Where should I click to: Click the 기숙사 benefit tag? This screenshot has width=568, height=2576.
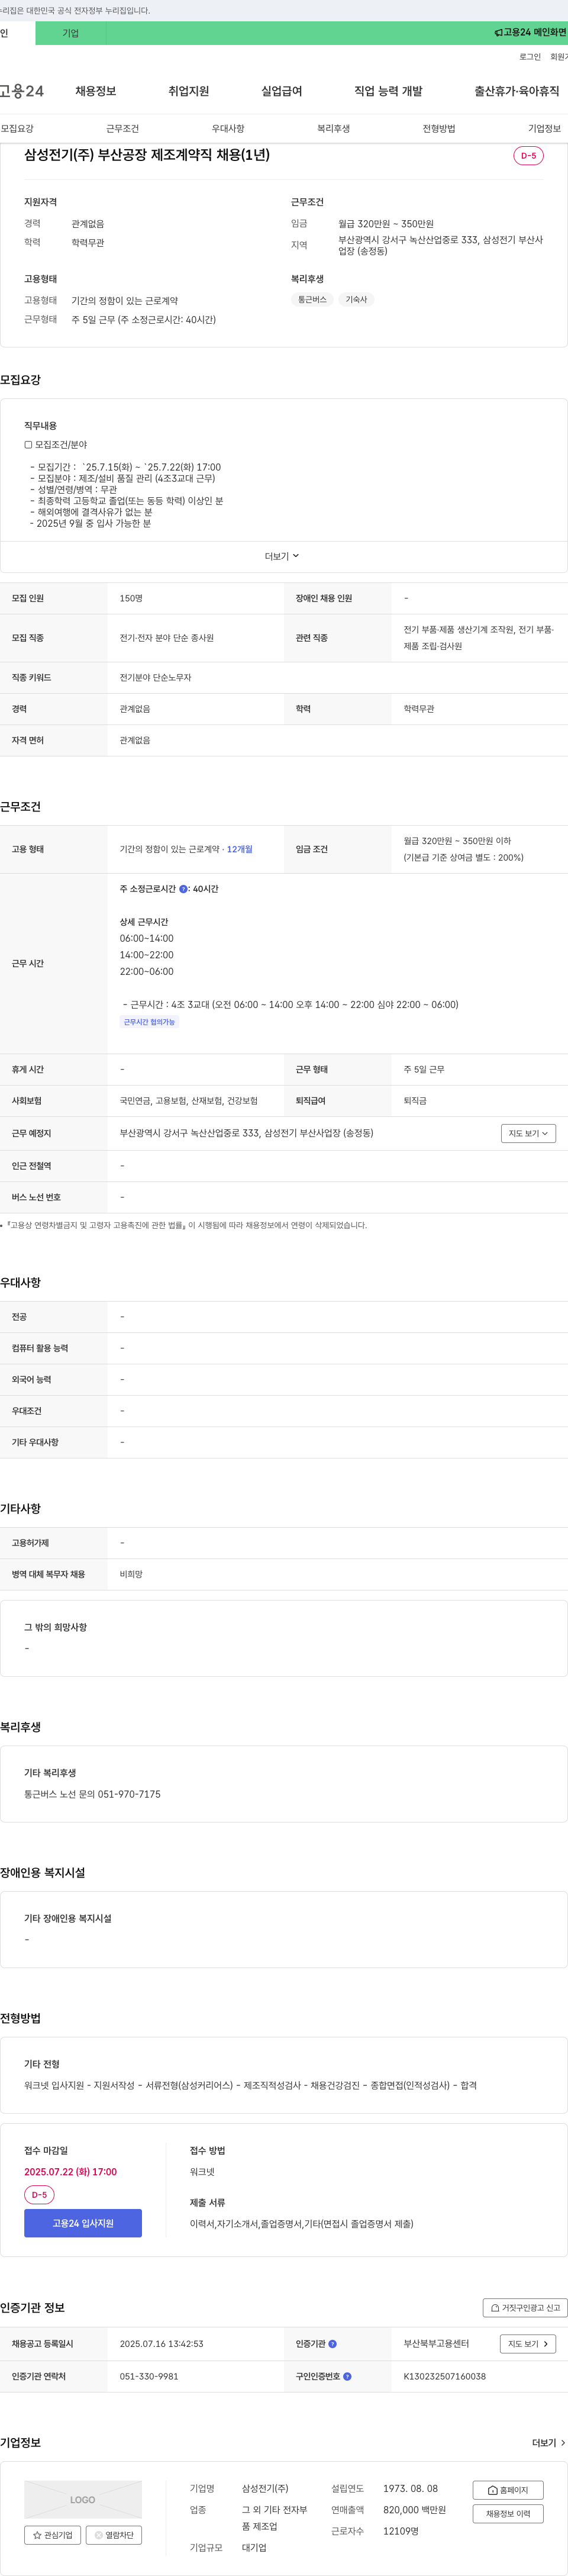pyautogui.click(x=356, y=299)
